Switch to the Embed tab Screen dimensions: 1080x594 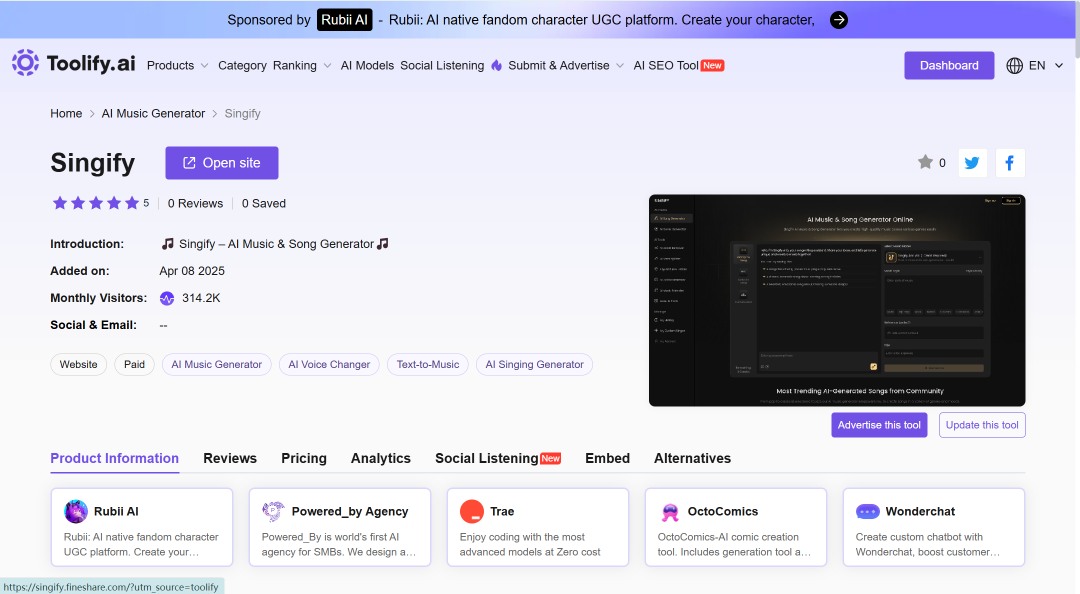point(608,458)
